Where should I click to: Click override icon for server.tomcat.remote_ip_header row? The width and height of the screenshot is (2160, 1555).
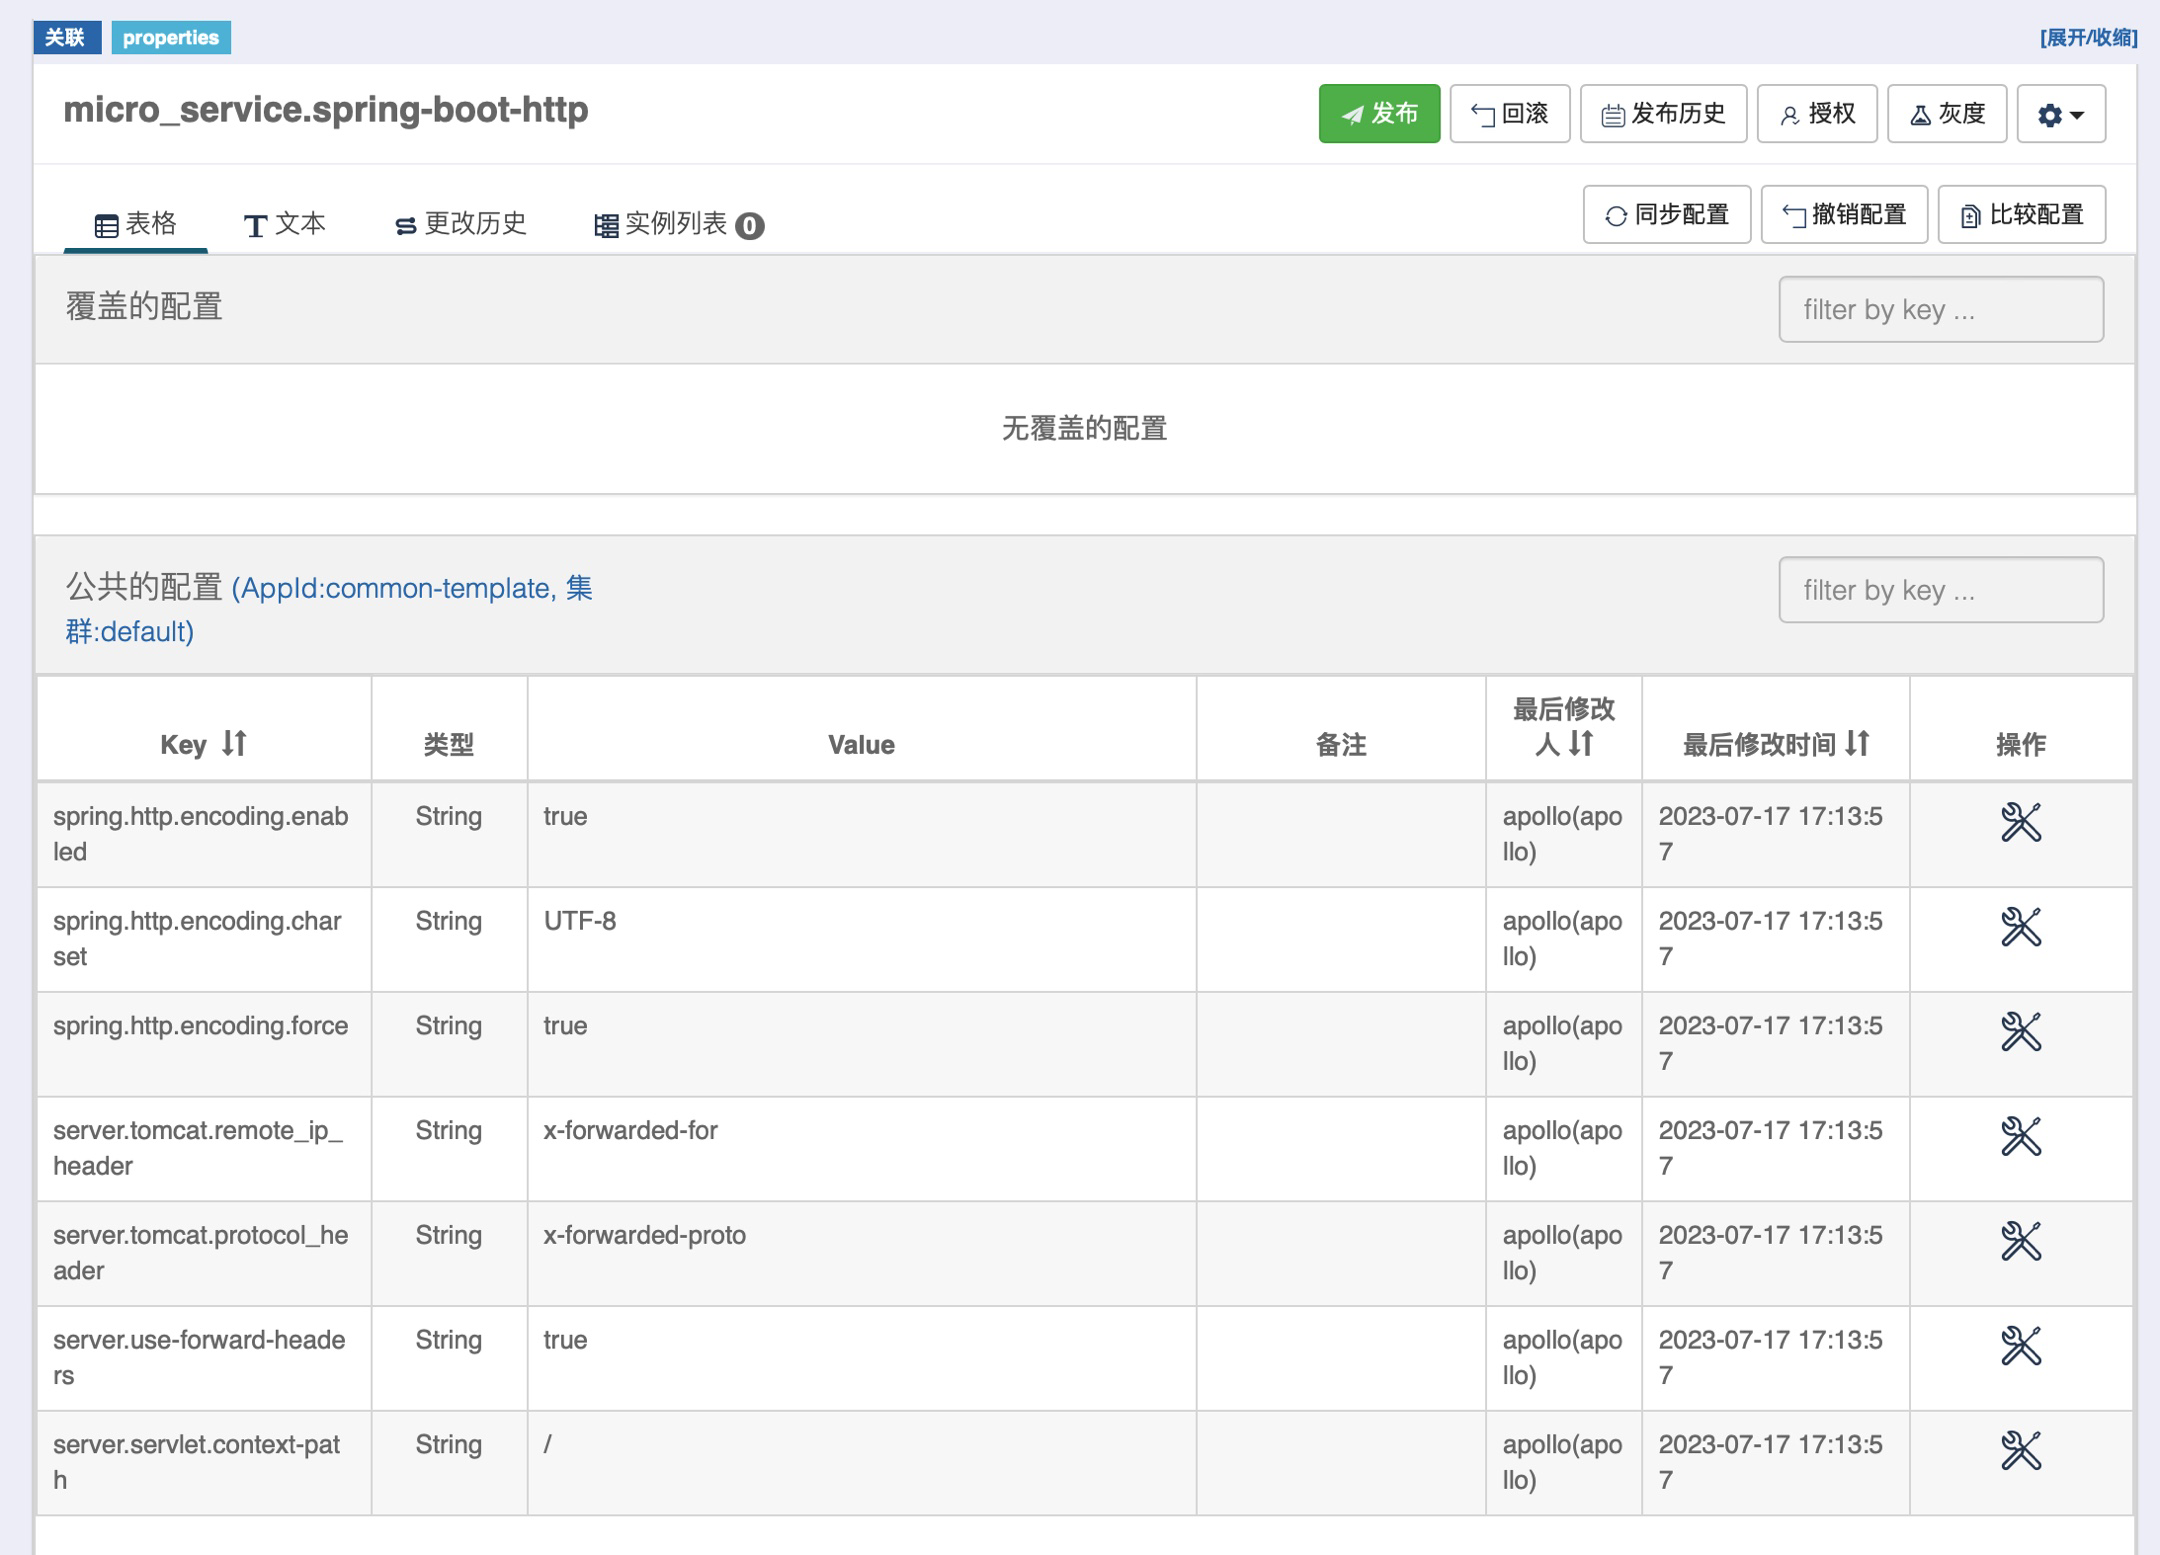[2020, 1136]
